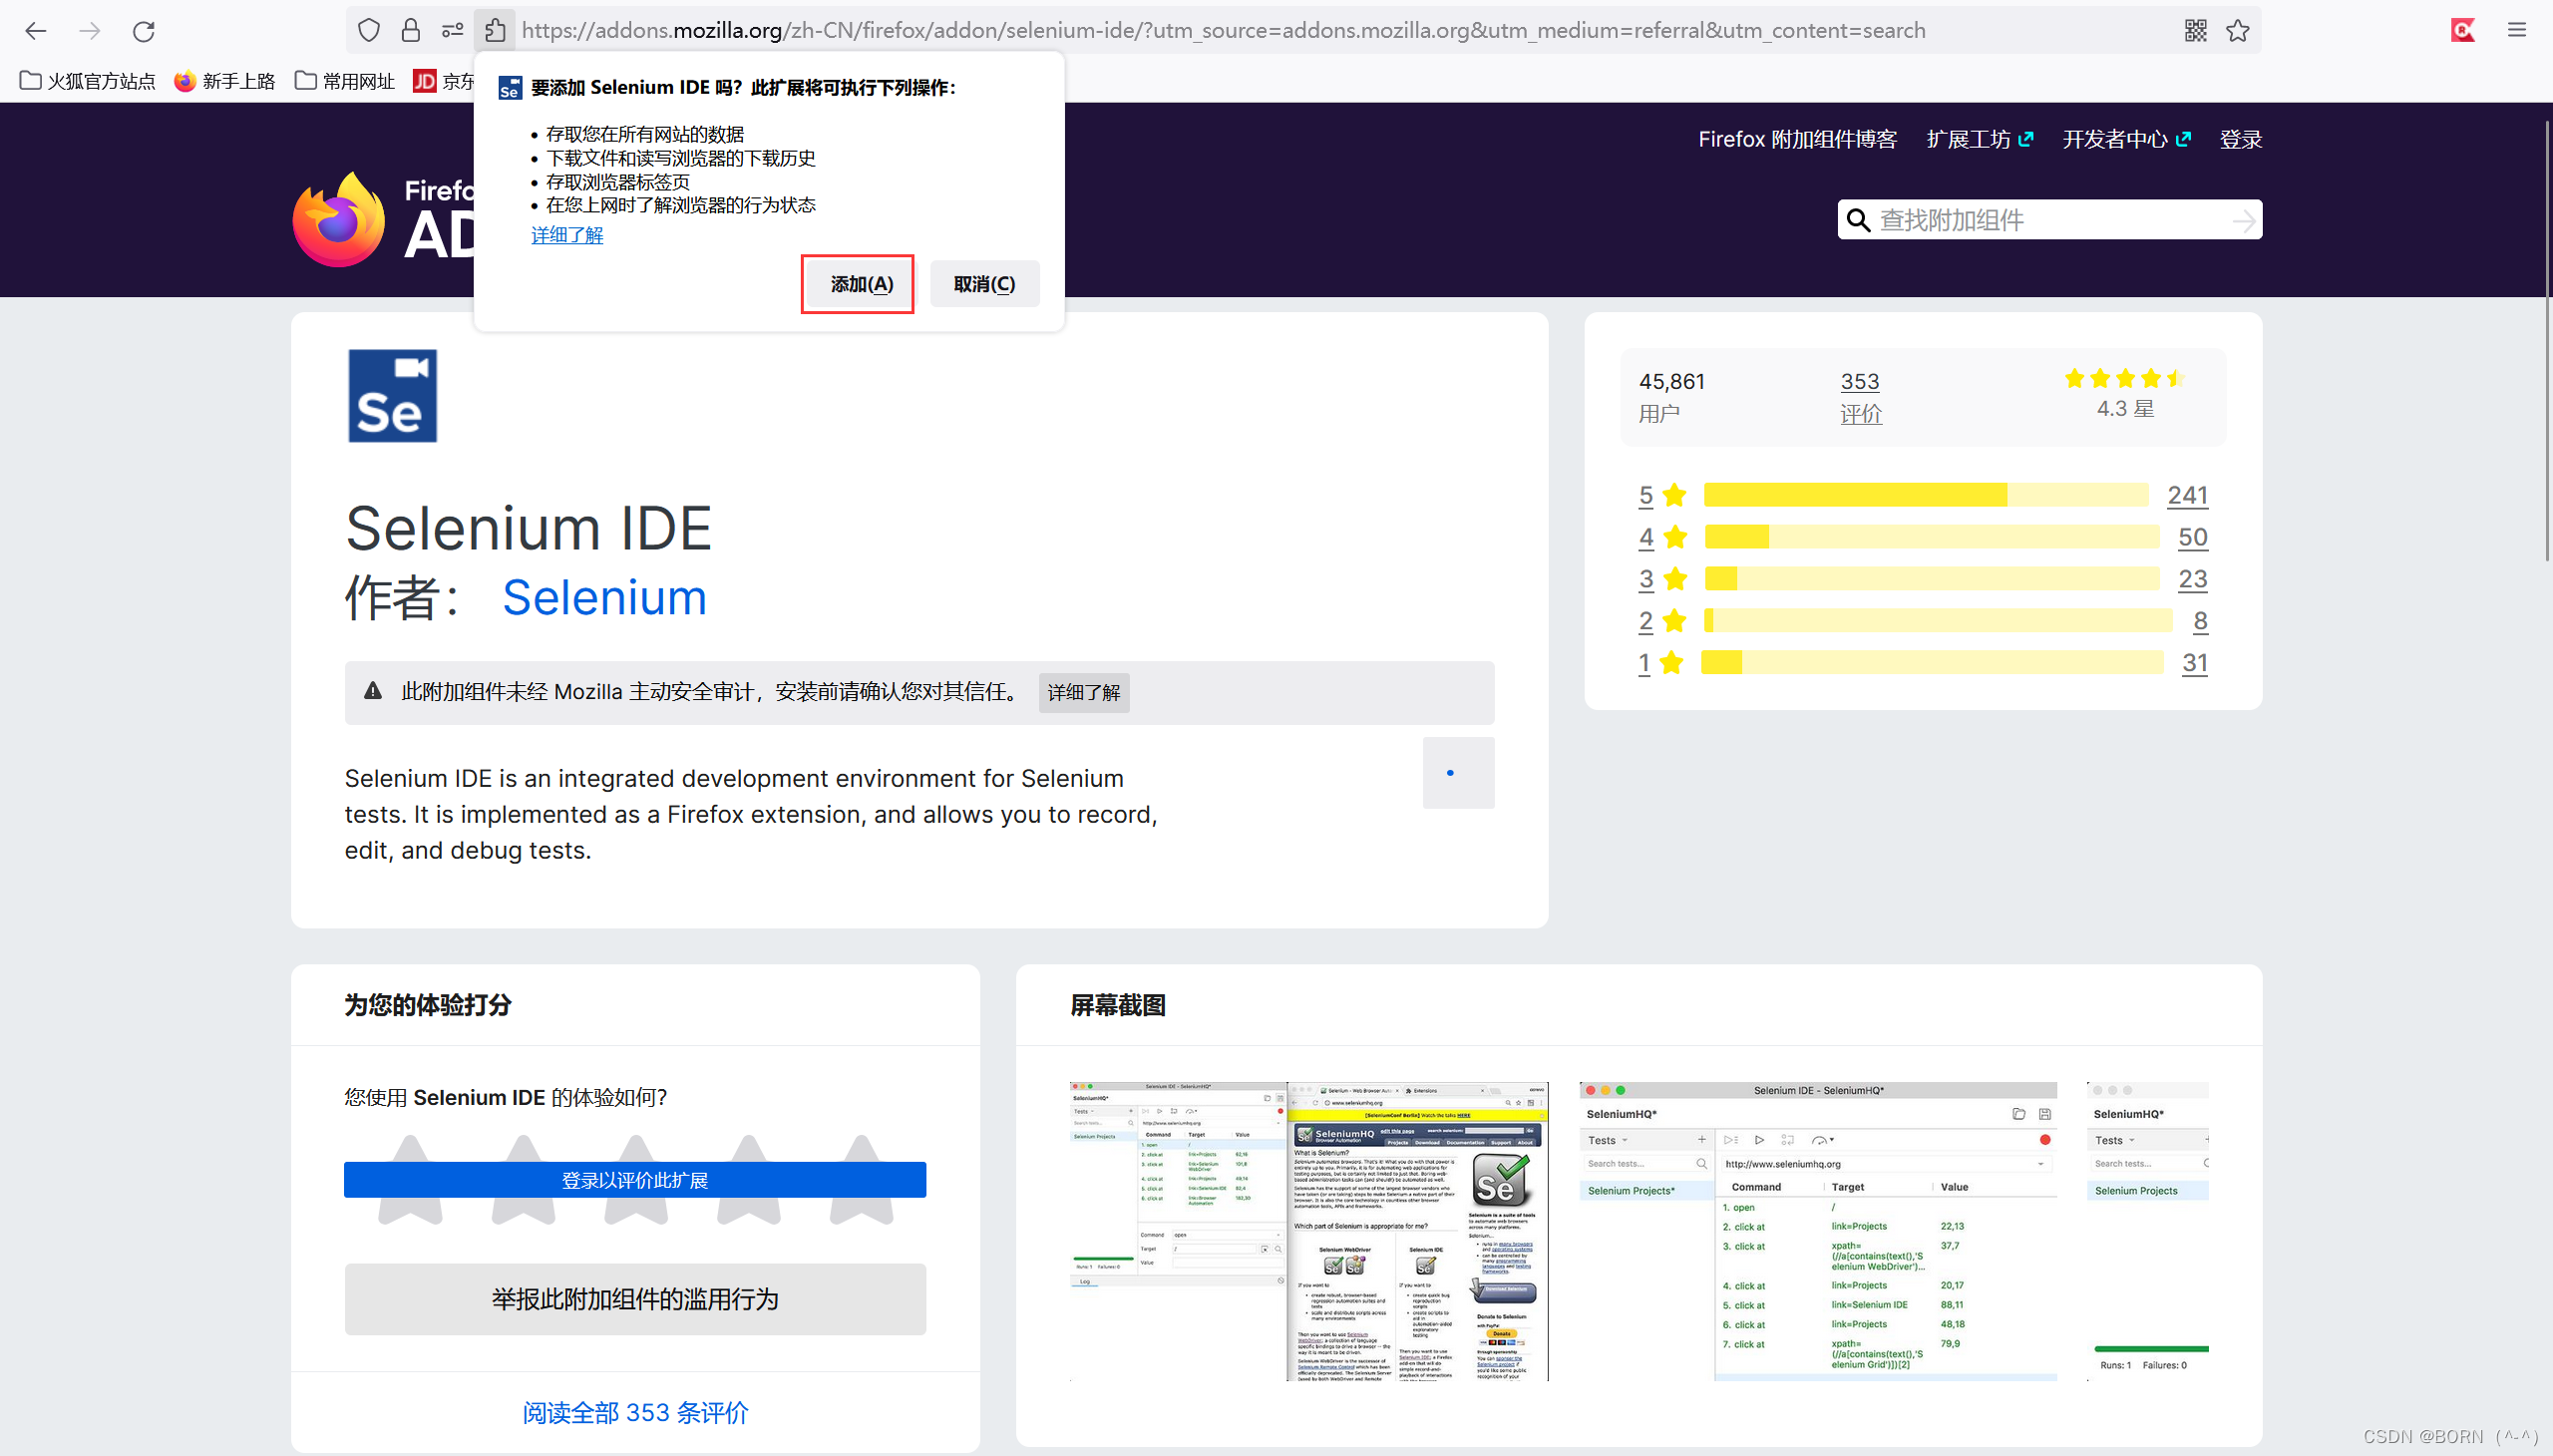This screenshot has width=2553, height=1456.
Task: Click the QR code icon in address bar
Action: coord(2195,31)
